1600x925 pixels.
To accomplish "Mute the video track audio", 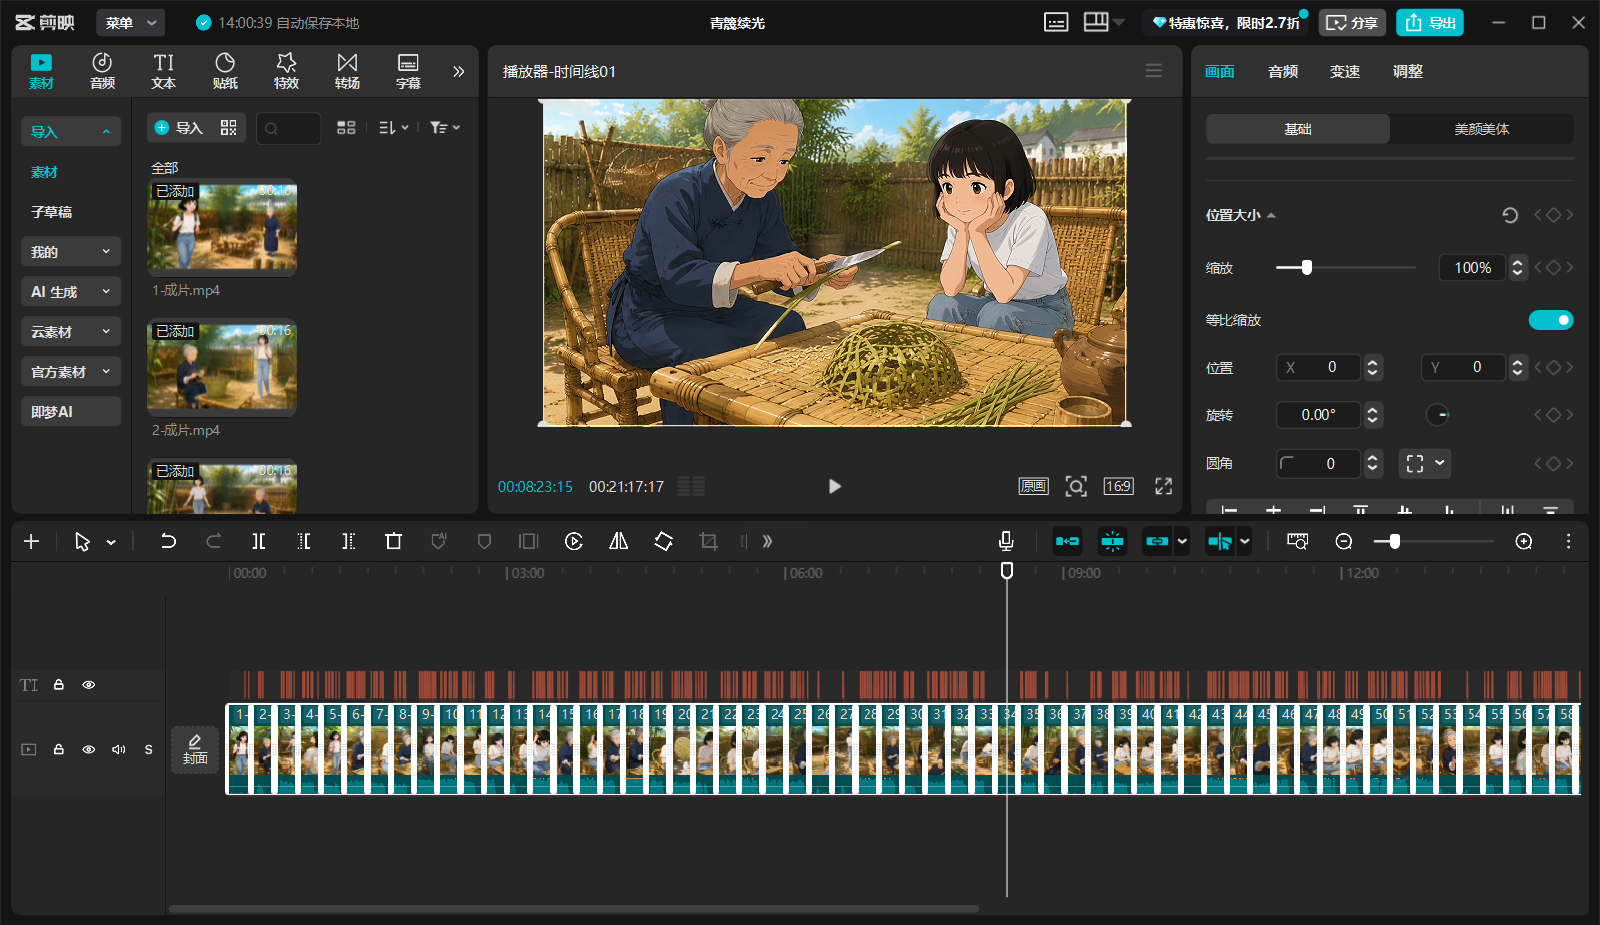I will click(x=119, y=749).
